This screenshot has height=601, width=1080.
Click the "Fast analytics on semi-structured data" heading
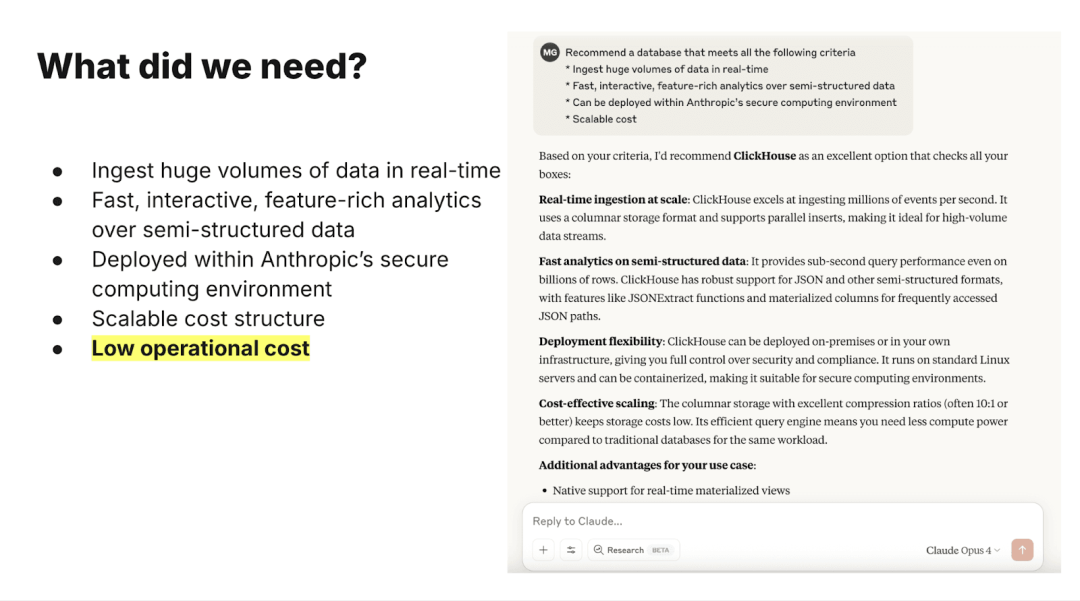pyautogui.click(x=643, y=262)
